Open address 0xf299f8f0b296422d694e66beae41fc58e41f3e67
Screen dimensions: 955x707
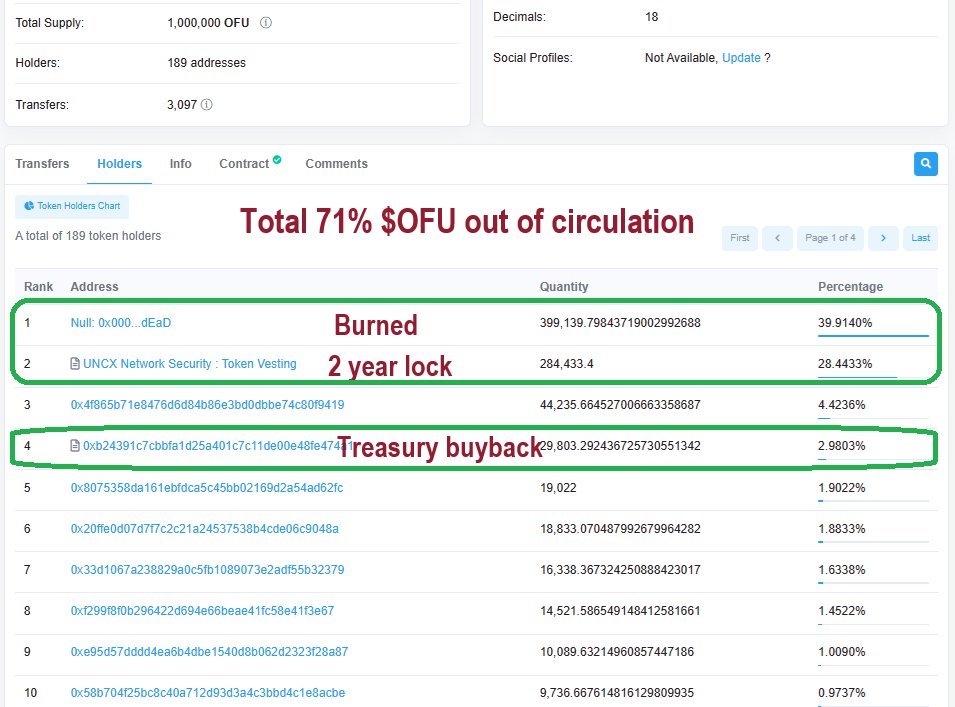pos(202,611)
